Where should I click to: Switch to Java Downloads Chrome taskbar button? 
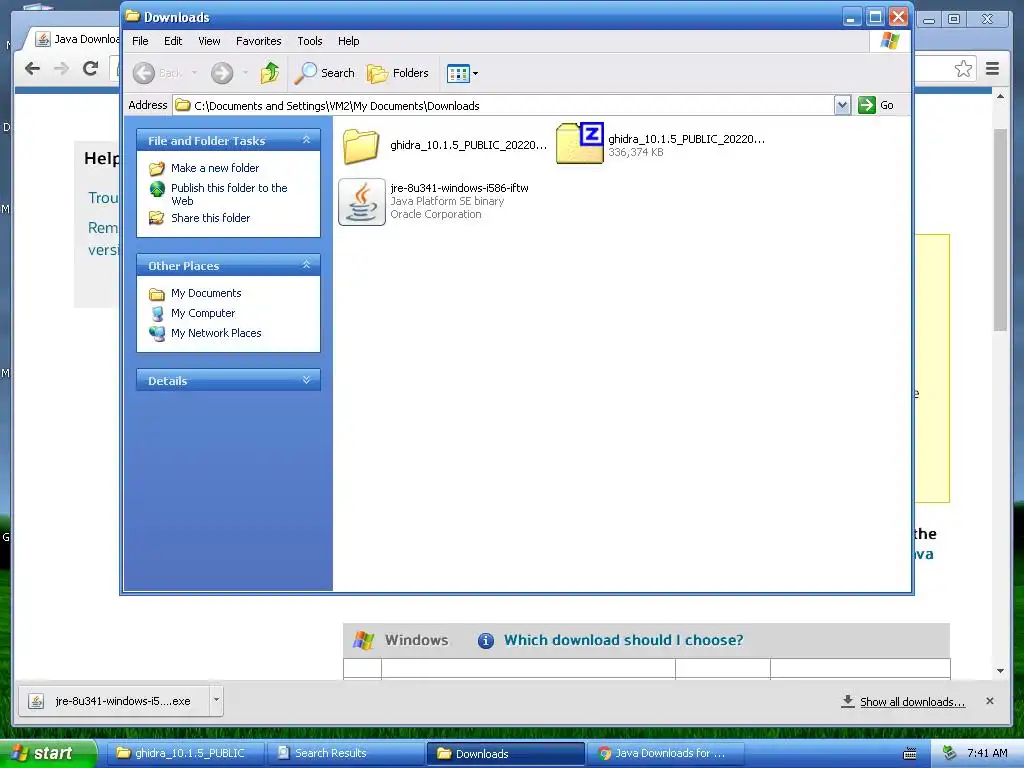[x=665, y=753]
